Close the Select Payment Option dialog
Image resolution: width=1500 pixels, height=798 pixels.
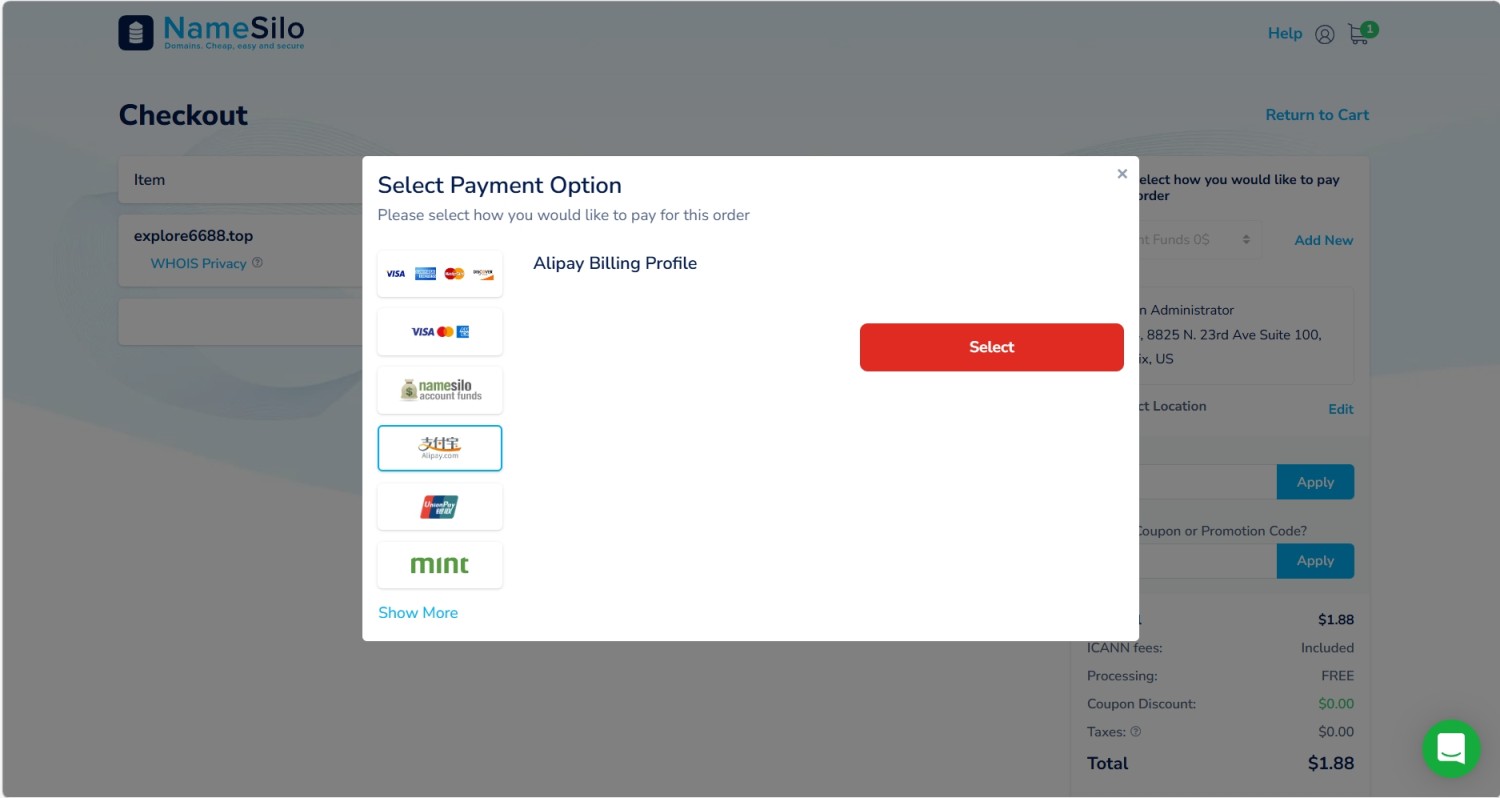pos(1122,174)
